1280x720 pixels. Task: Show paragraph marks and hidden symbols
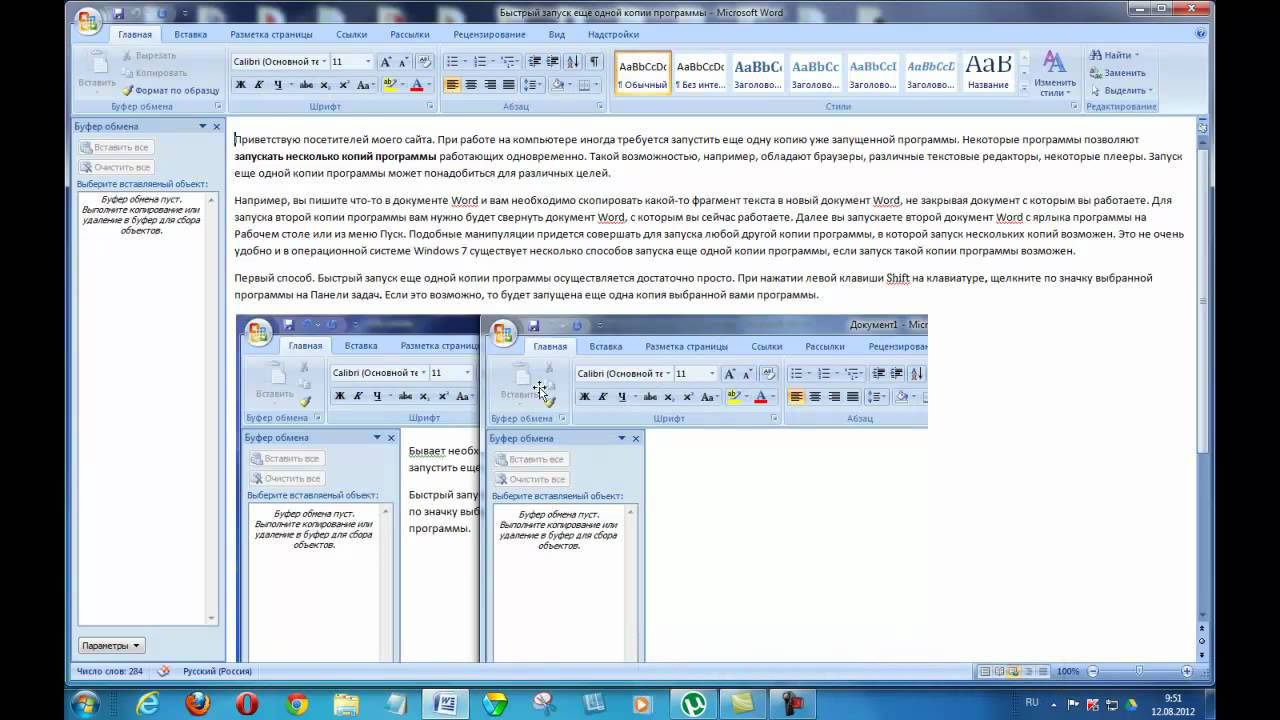click(x=596, y=62)
